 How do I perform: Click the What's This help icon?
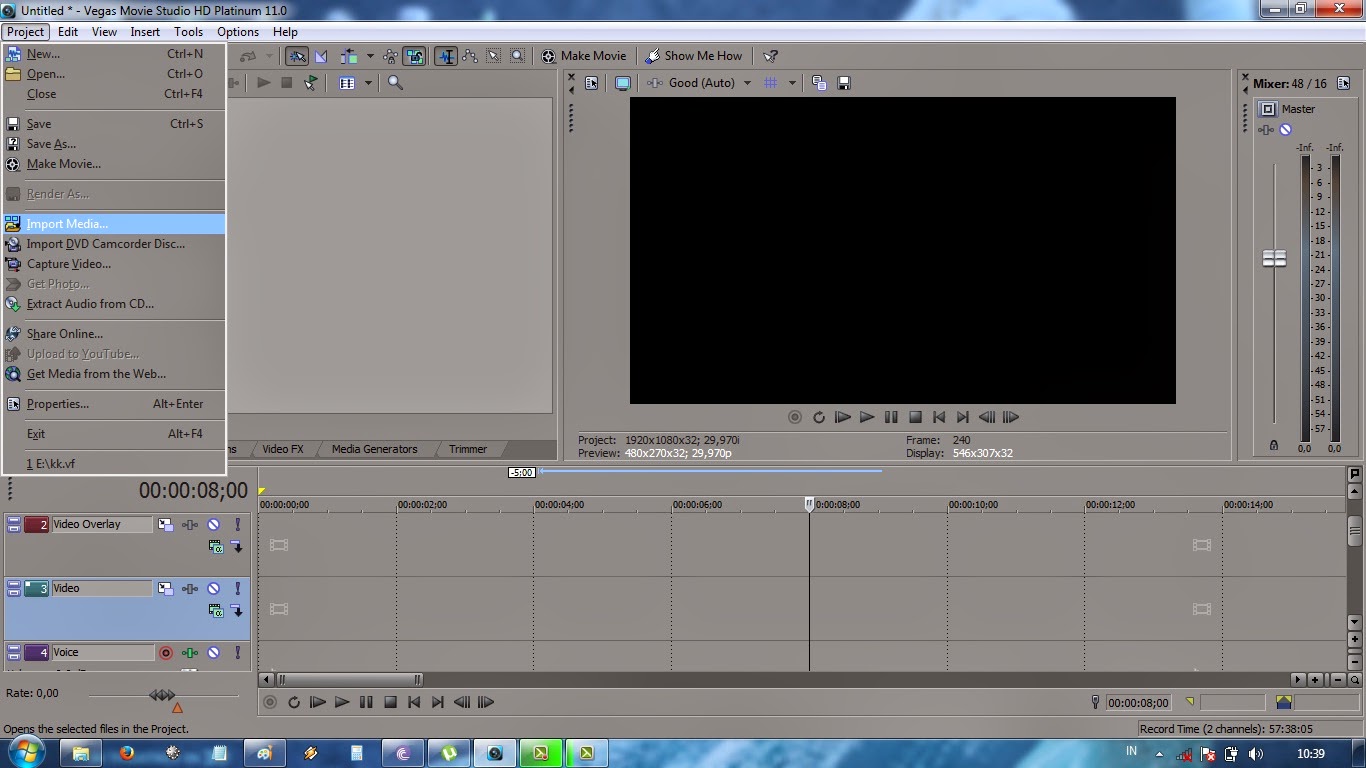click(770, 56)
